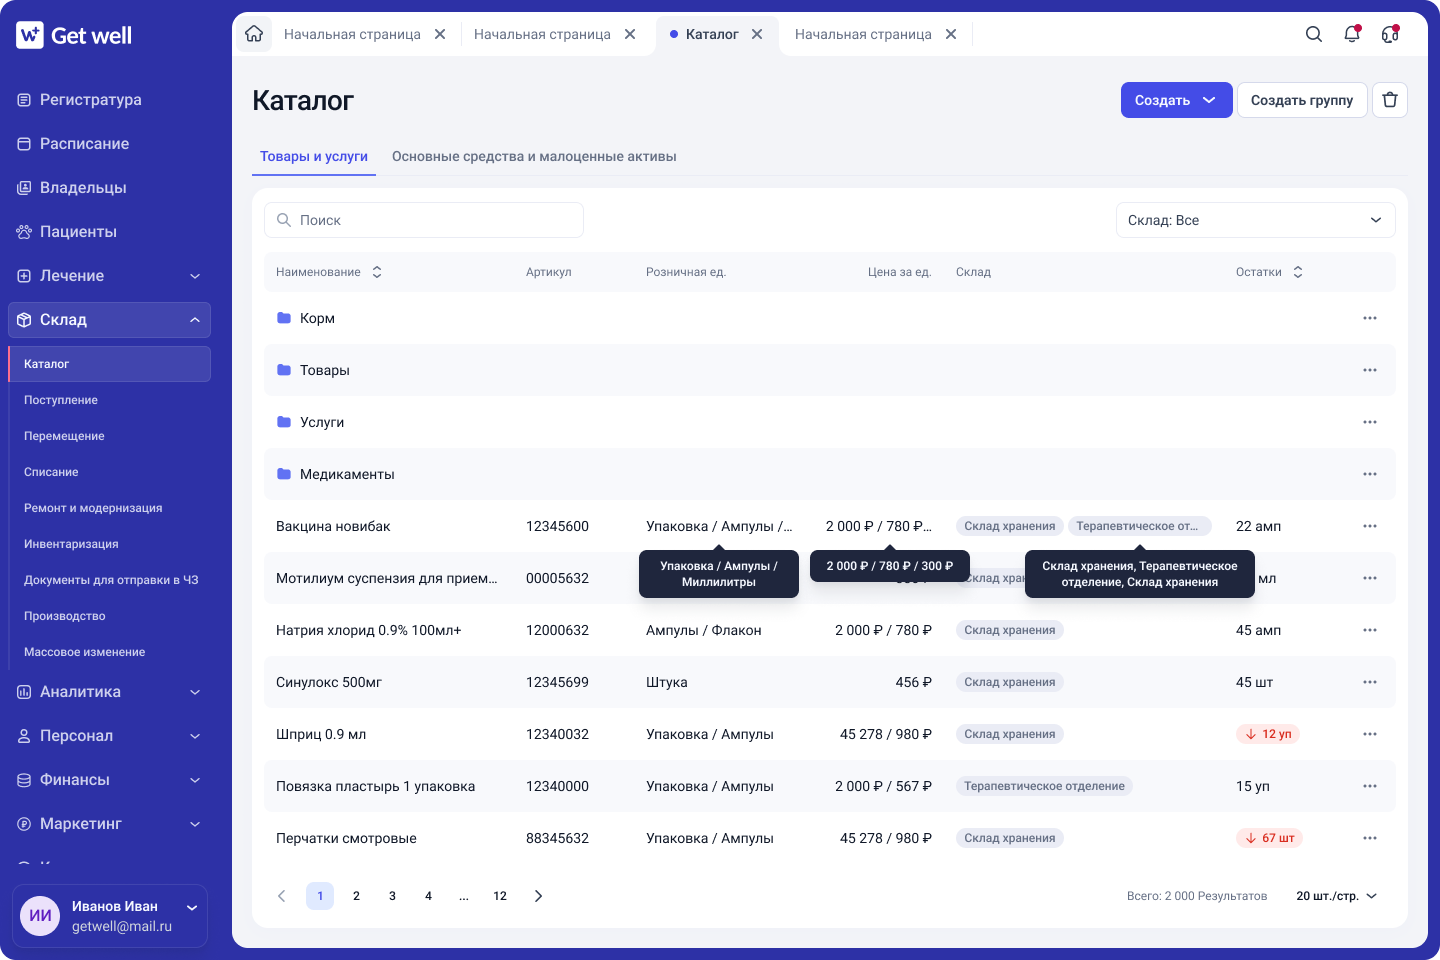
Task: Select Производство submenu item
Action: [65, 616]
